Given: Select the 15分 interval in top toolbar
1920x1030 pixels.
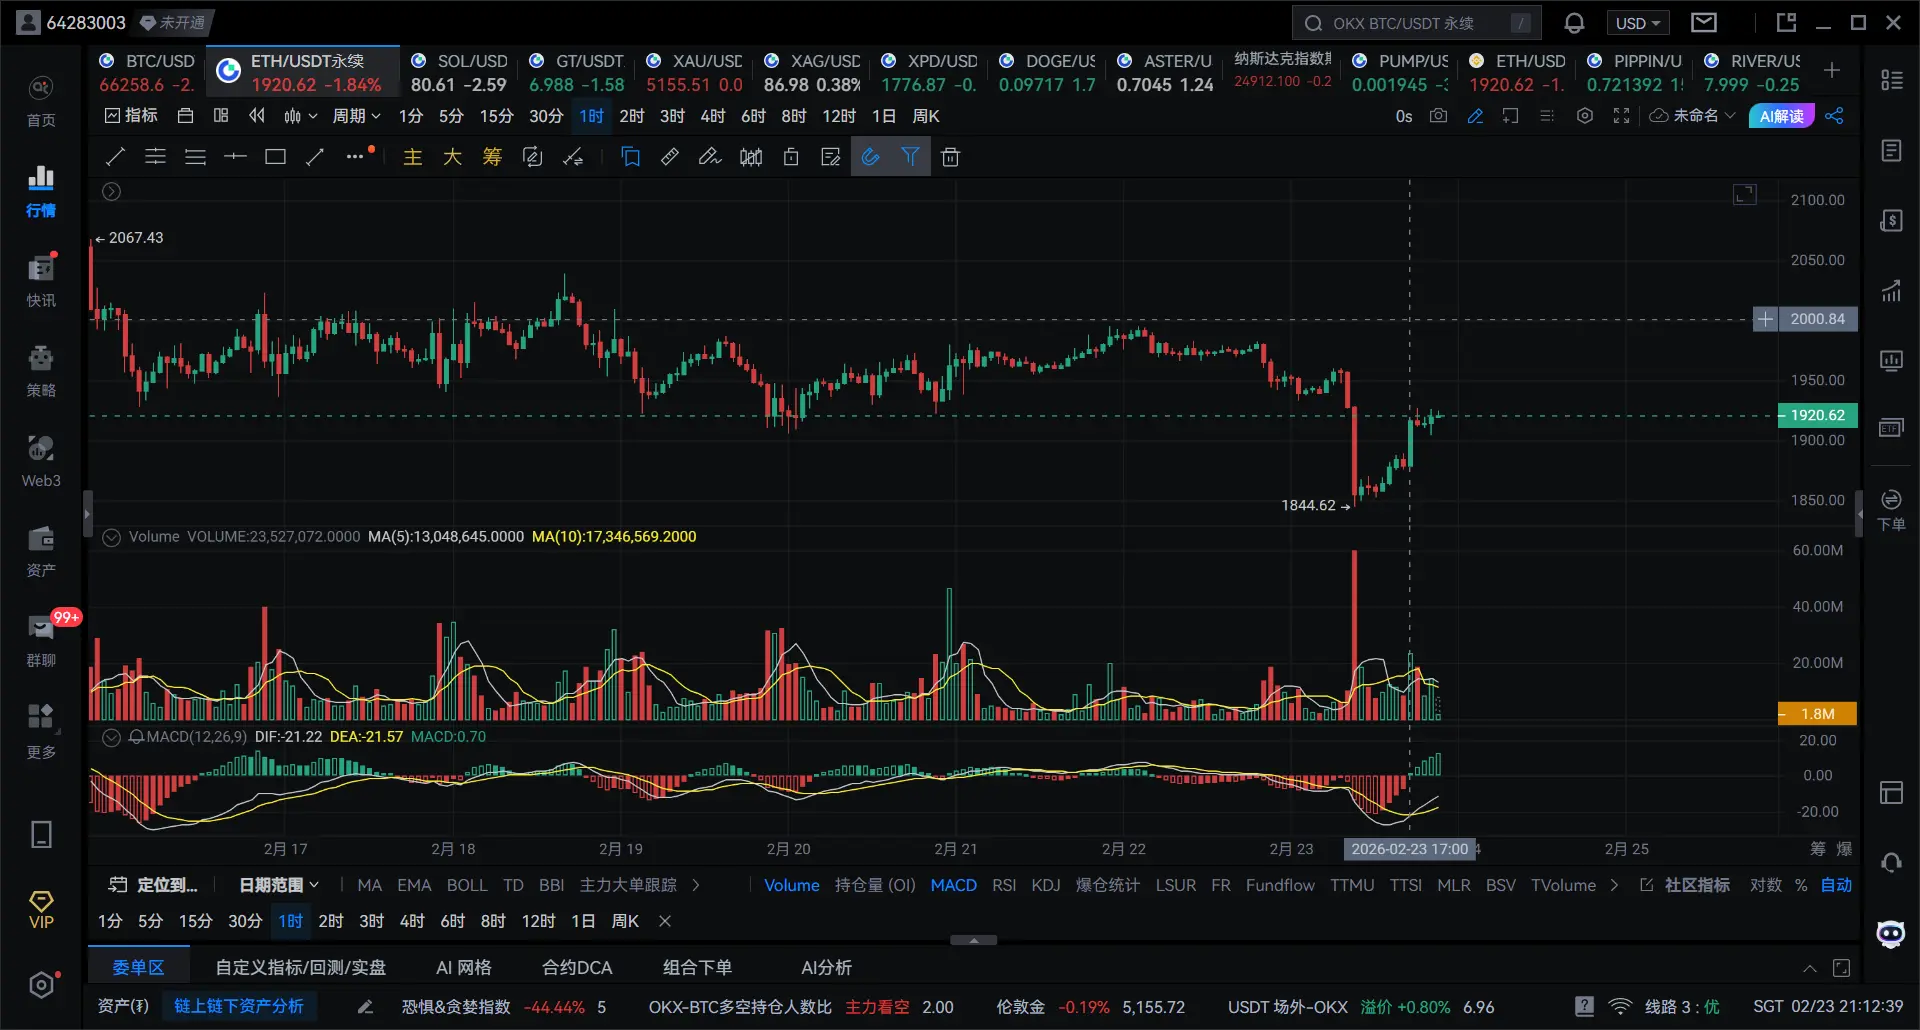Looking at the screenshot, I should (x=496, y=116).
